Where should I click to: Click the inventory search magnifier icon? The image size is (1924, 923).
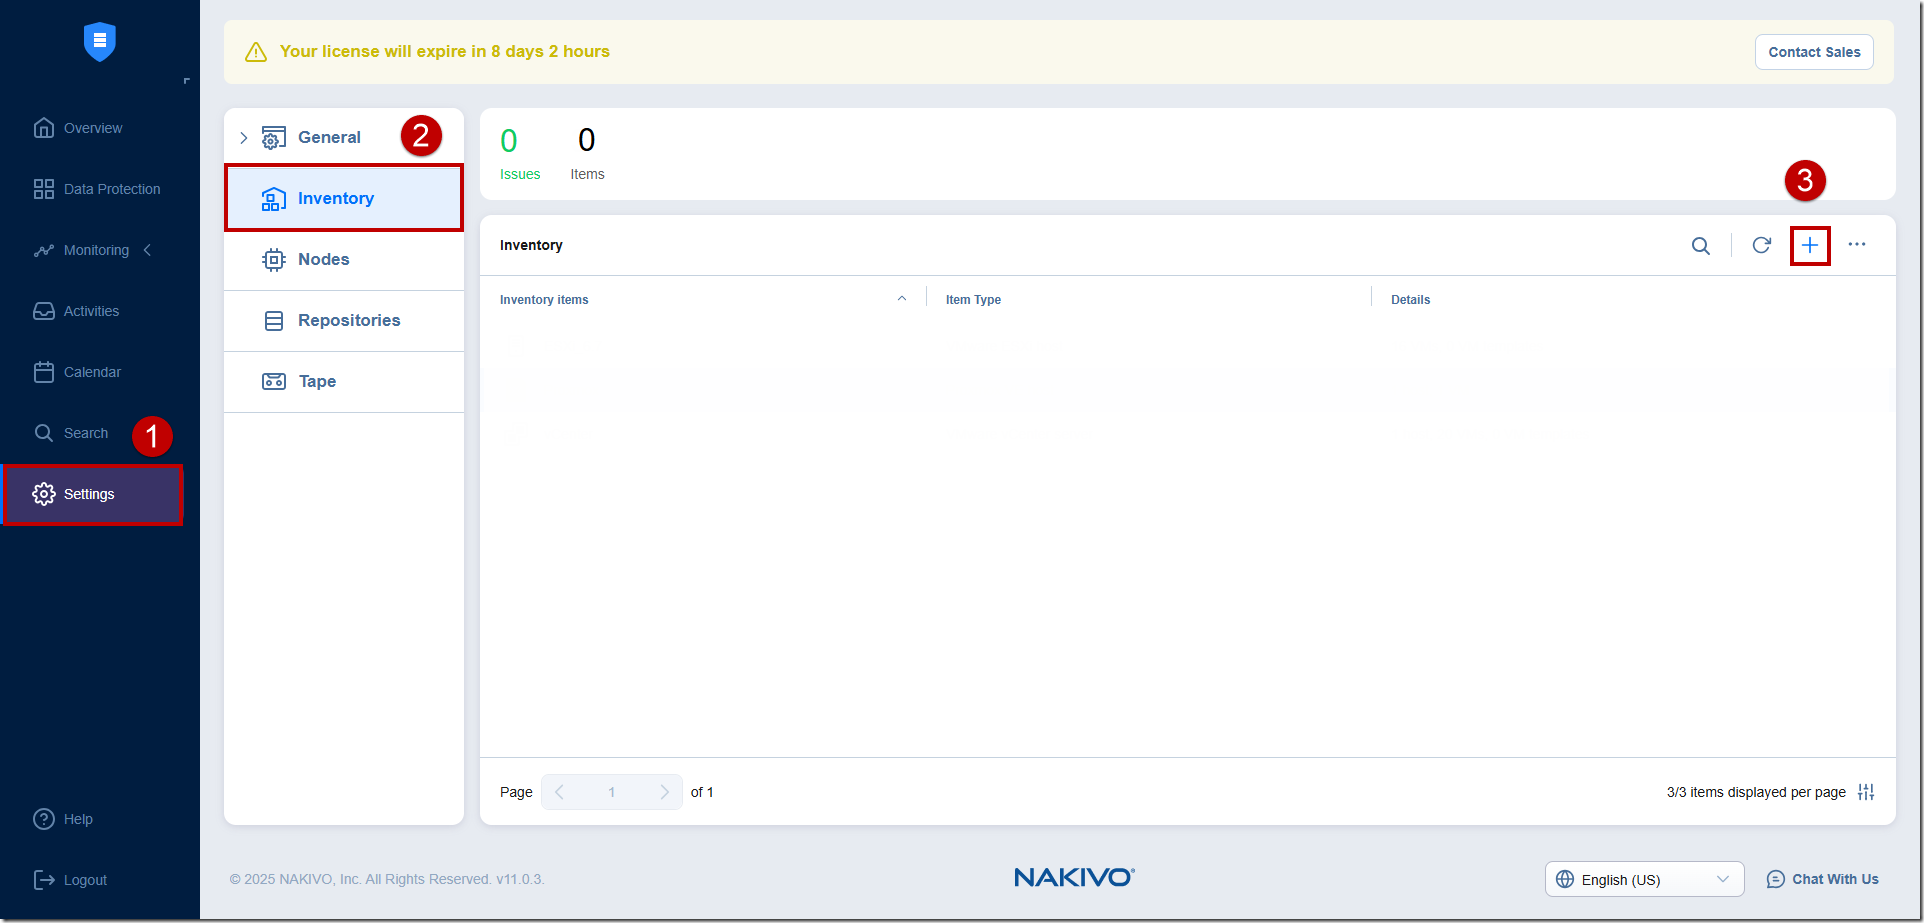pos(1700,245)
